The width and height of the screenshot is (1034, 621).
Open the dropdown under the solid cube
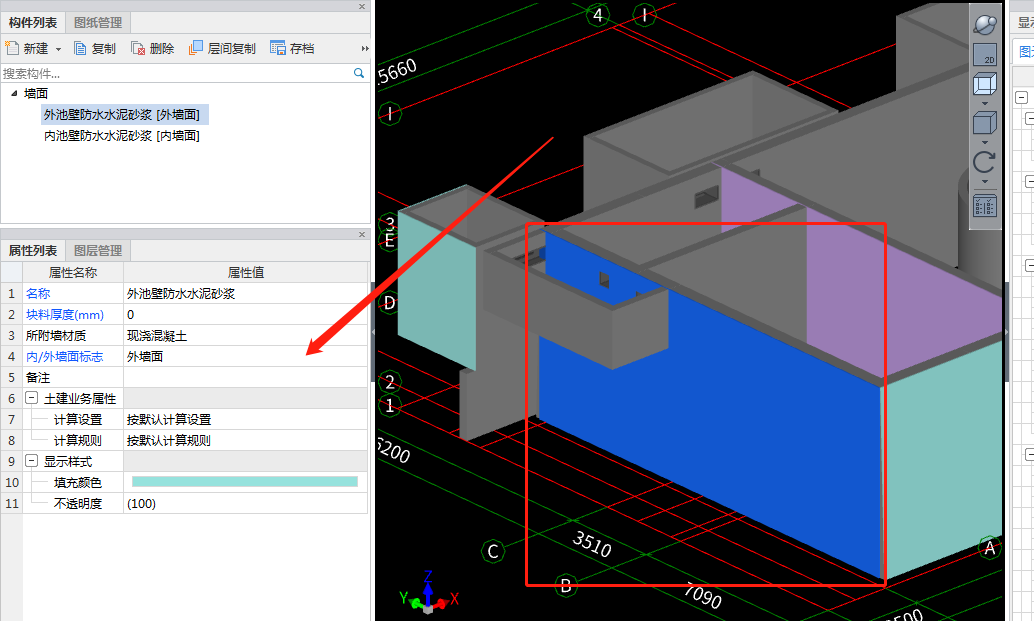[985, 142]
